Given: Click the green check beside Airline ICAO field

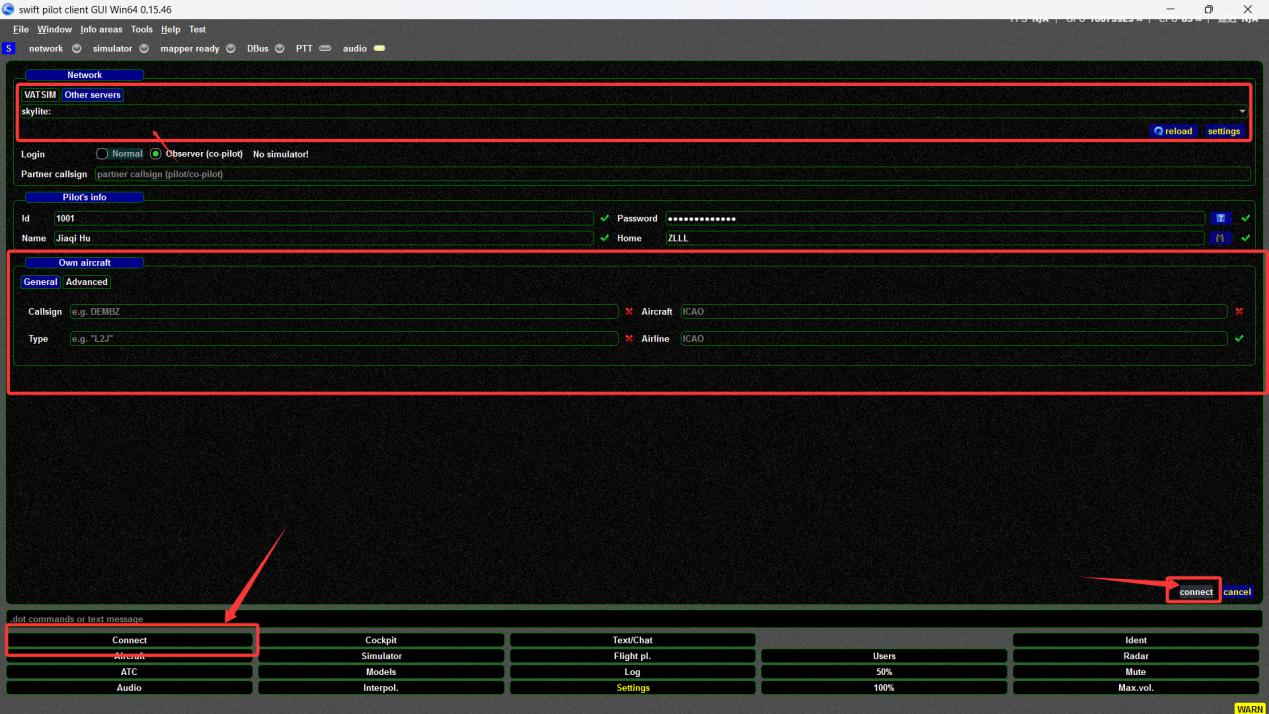Looking at the screenshot, I should click(1239, 338).
